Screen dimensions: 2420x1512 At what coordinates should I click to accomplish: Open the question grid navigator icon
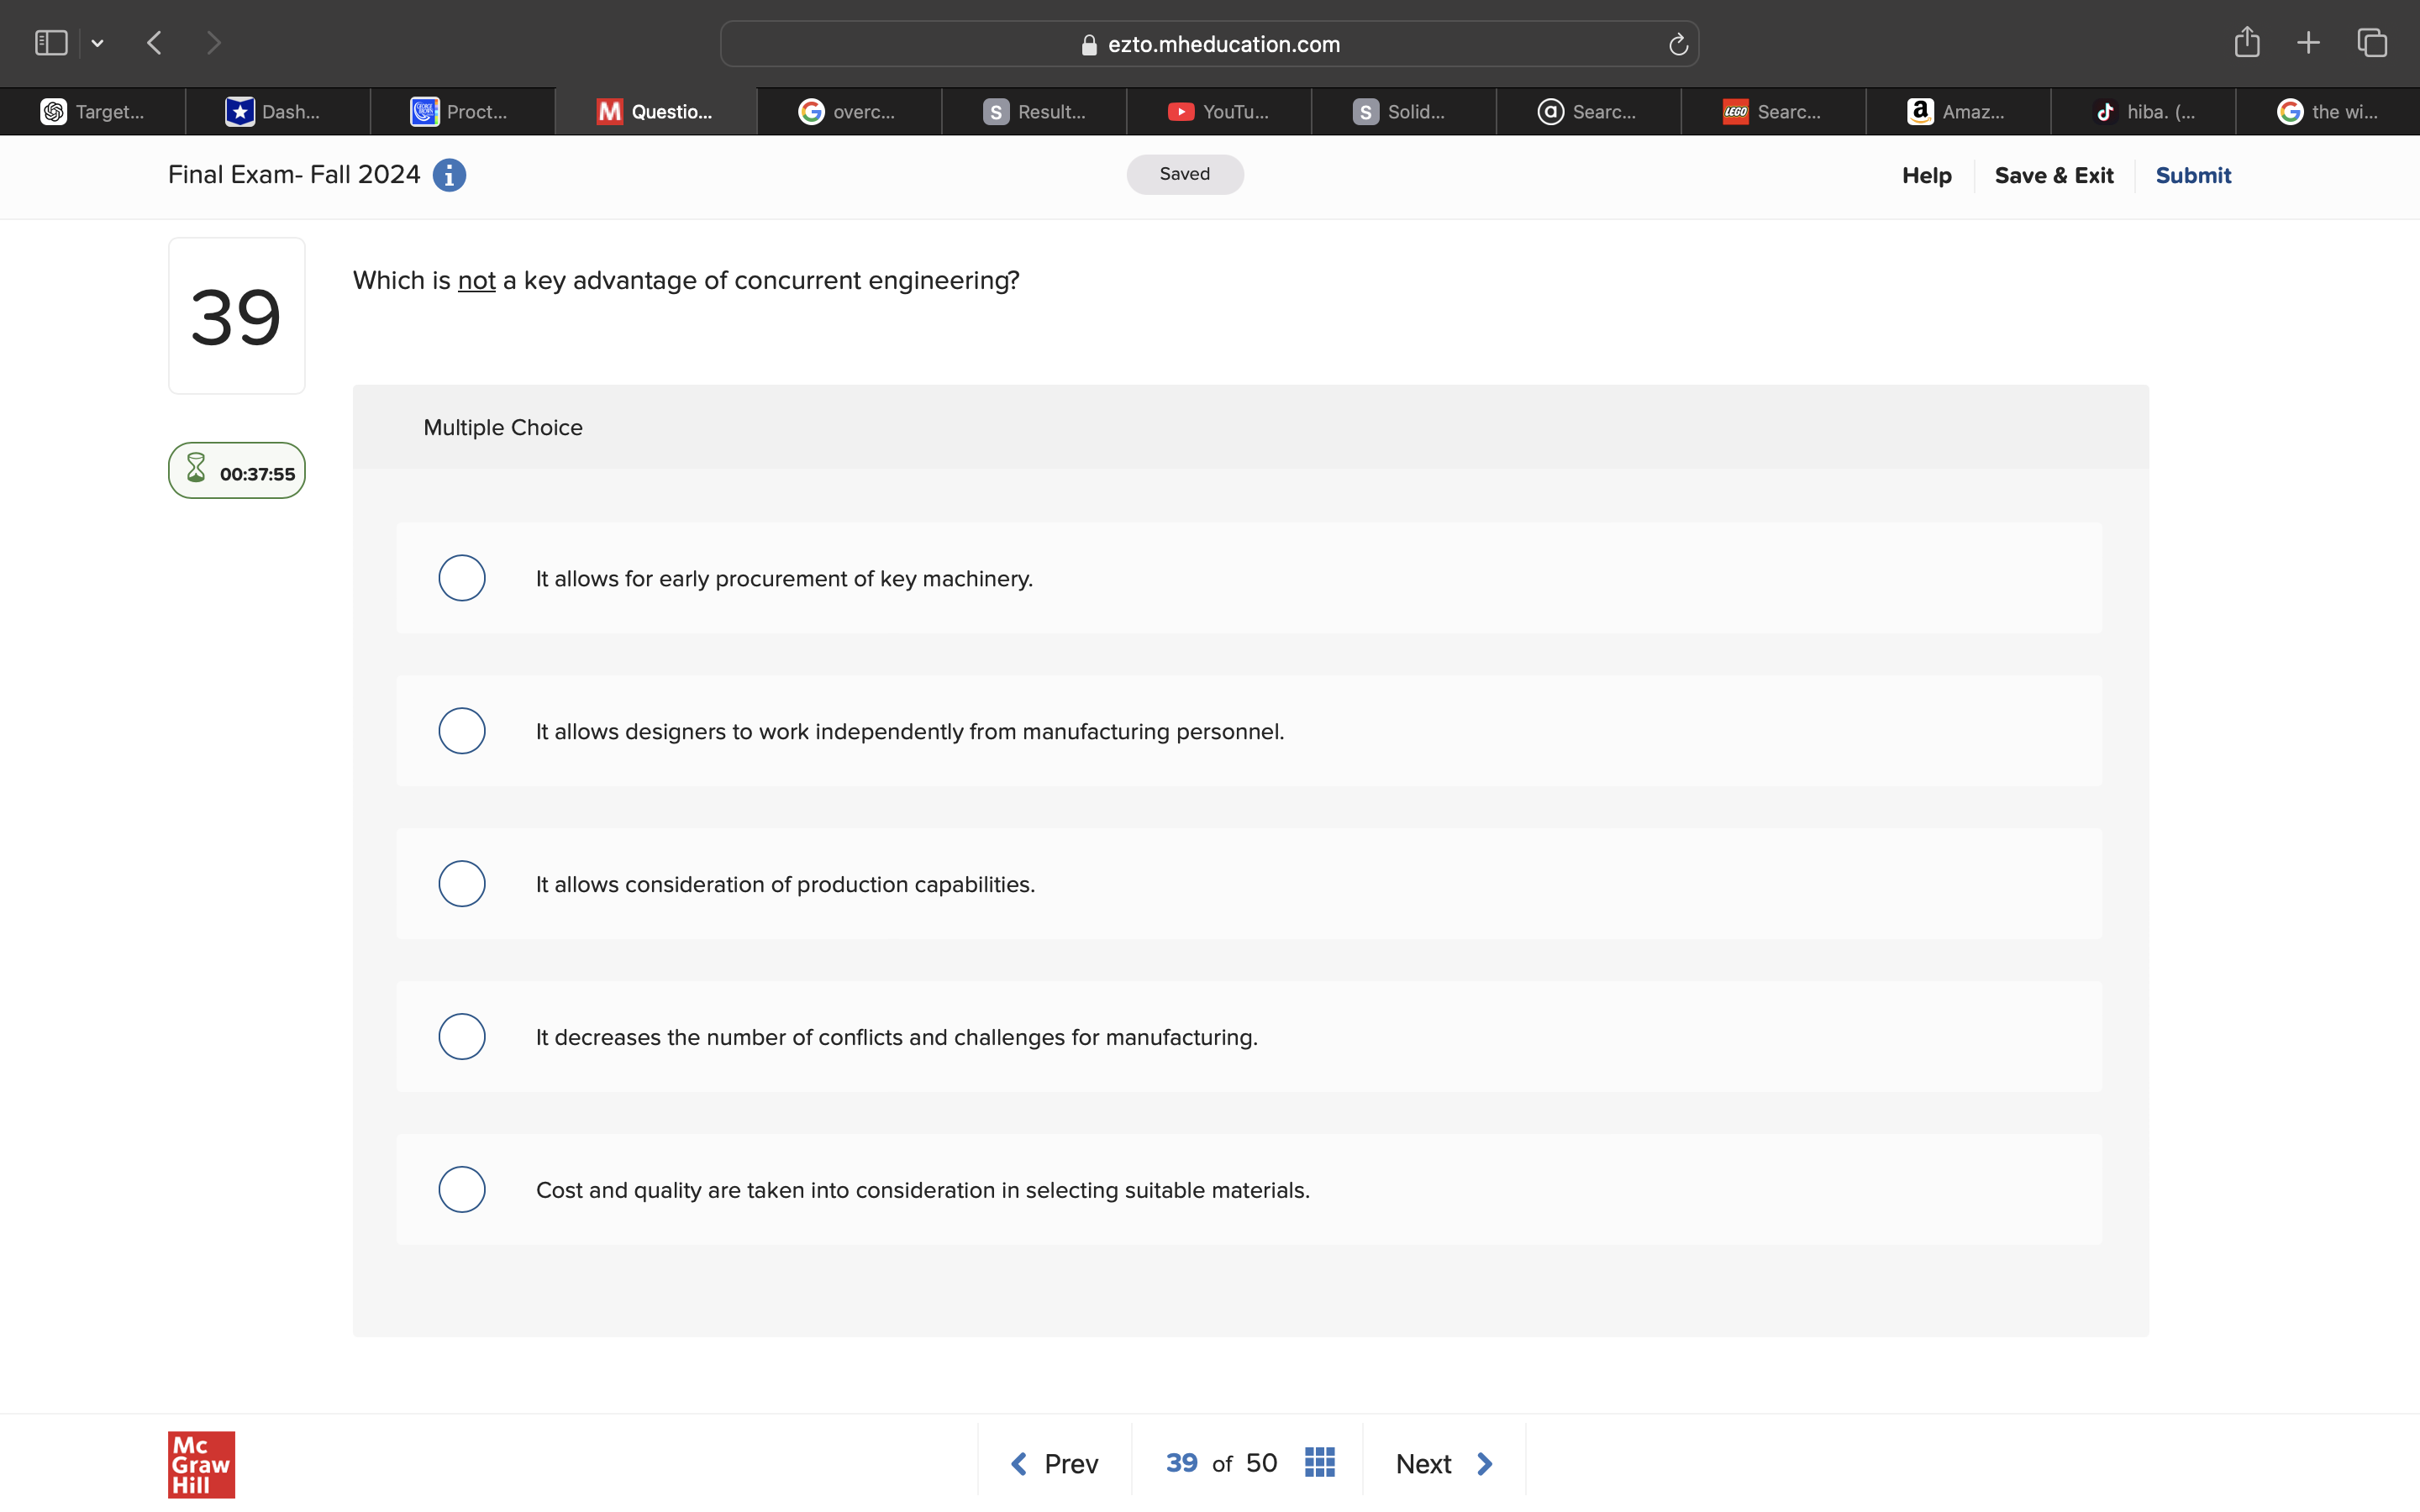tap(1319, 1462)
